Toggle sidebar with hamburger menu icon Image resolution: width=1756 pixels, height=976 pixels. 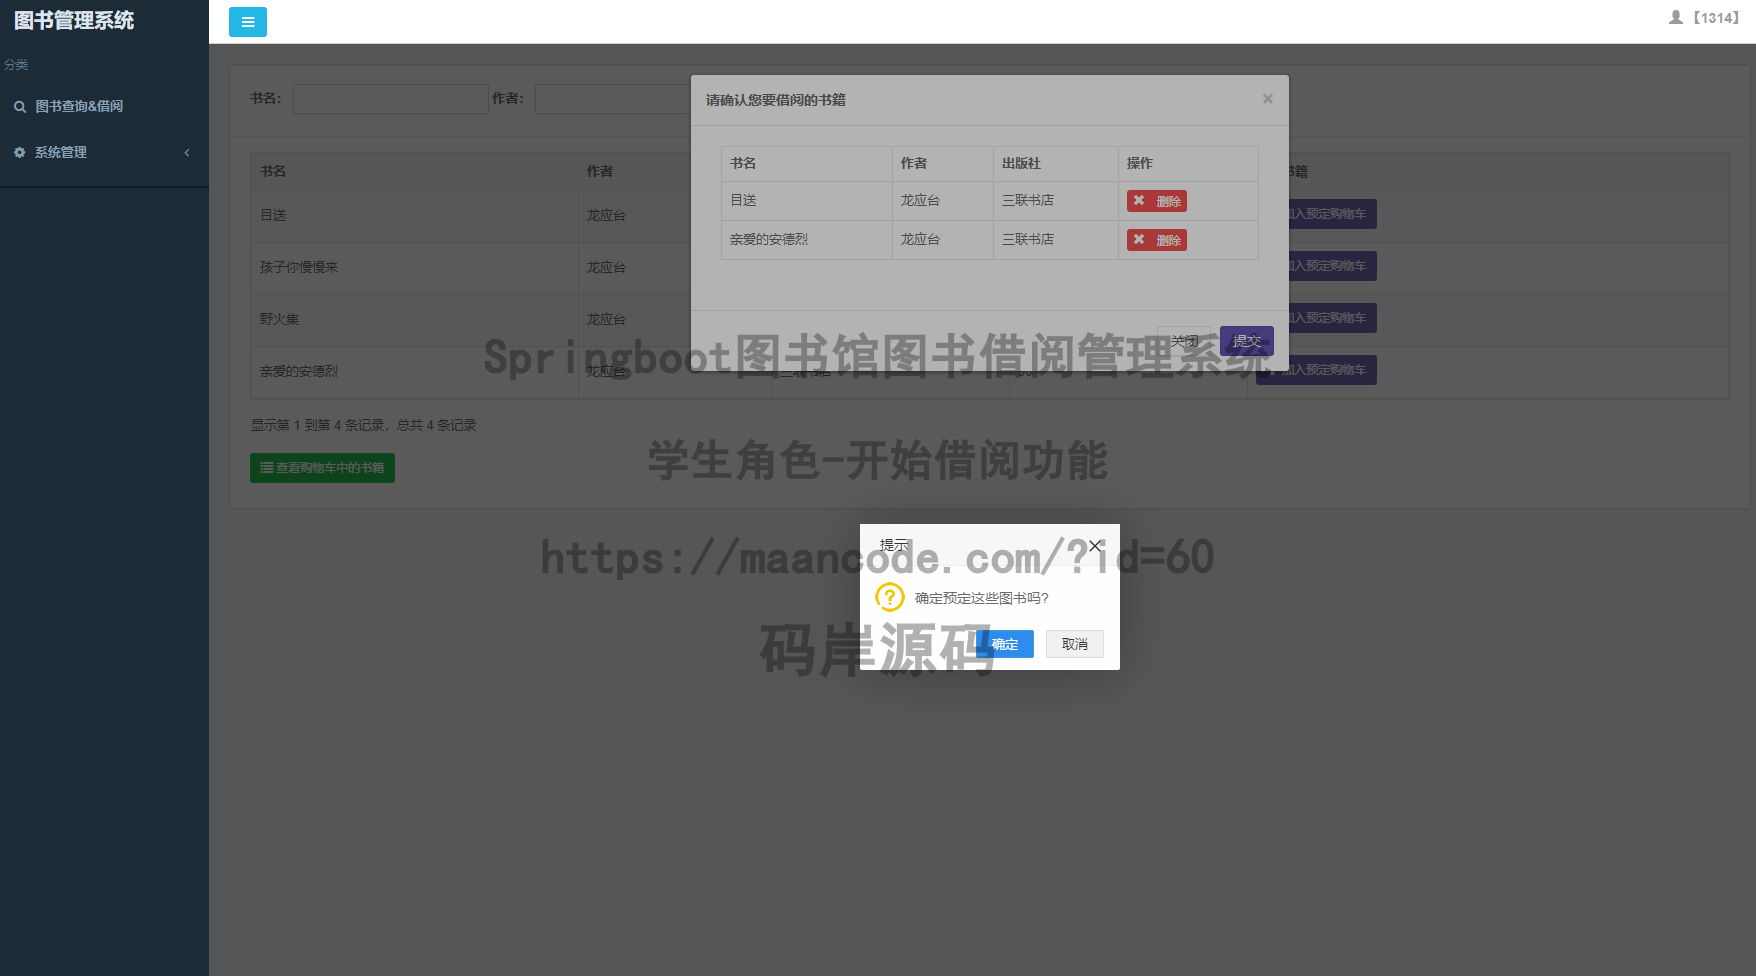coord(248,22)
